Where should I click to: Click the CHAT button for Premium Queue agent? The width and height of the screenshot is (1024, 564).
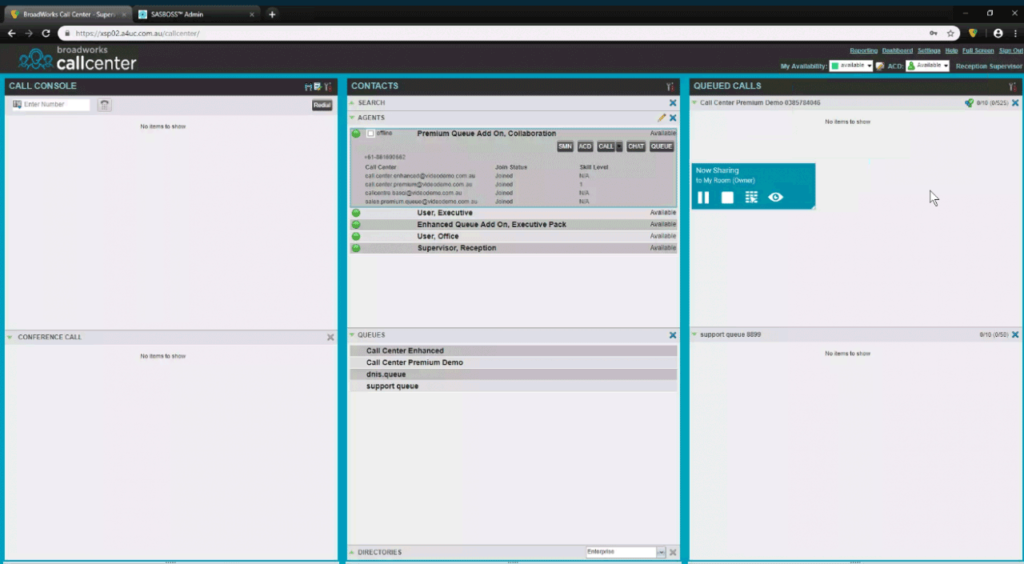(x=635, y=147)
